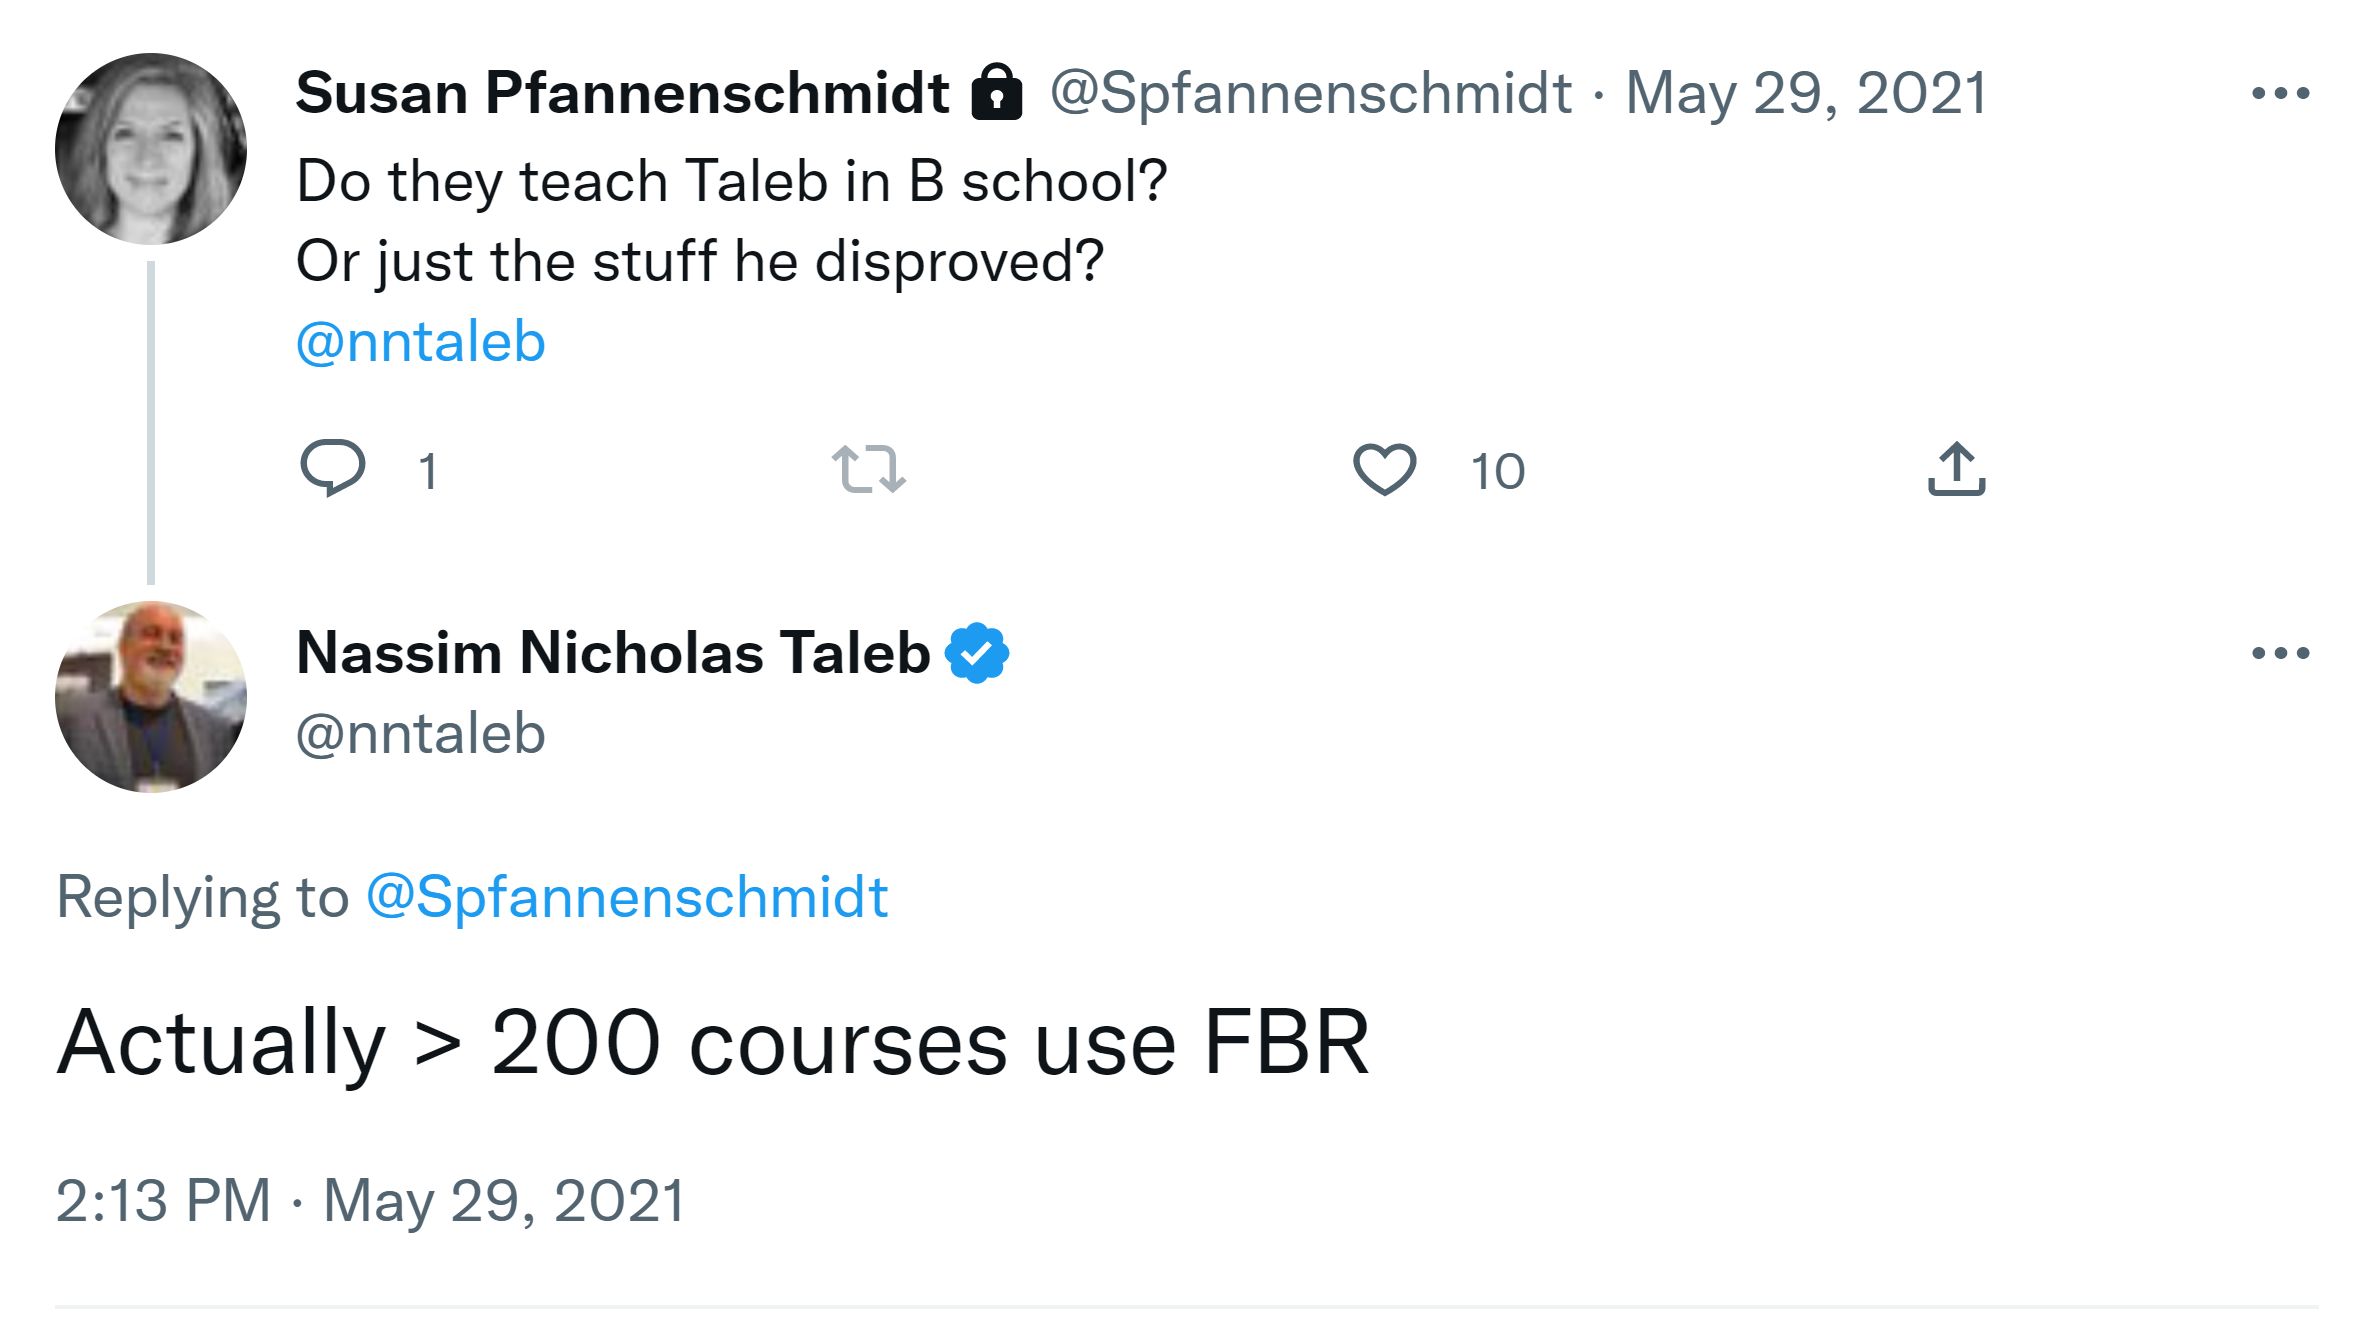Image resolution: width=2360 pixels, height=1344 pixels.
Task: Open Susan Pfannenschmidt's profile picture
Action: 151,149
